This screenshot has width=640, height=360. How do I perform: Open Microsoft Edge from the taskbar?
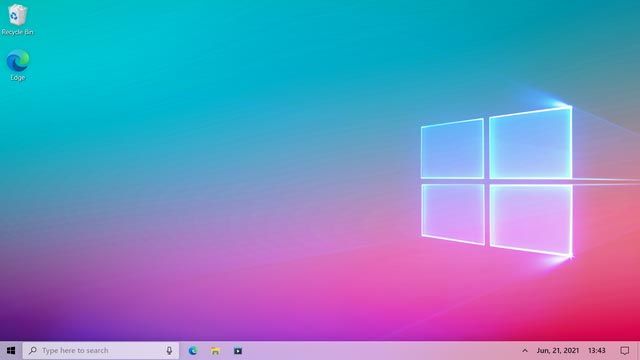click(x=193, y=350)
